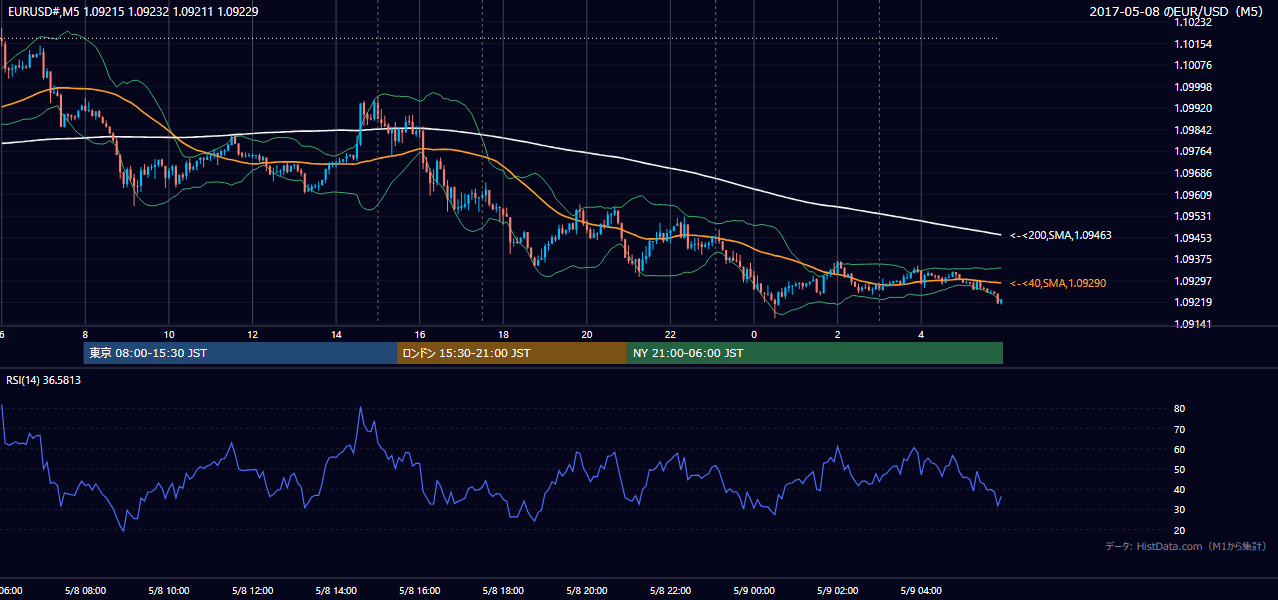The width and height of the screenshot is (1278, 600).
Task: Click price axis value 1.10076
Action: [x=1193, y=65]
